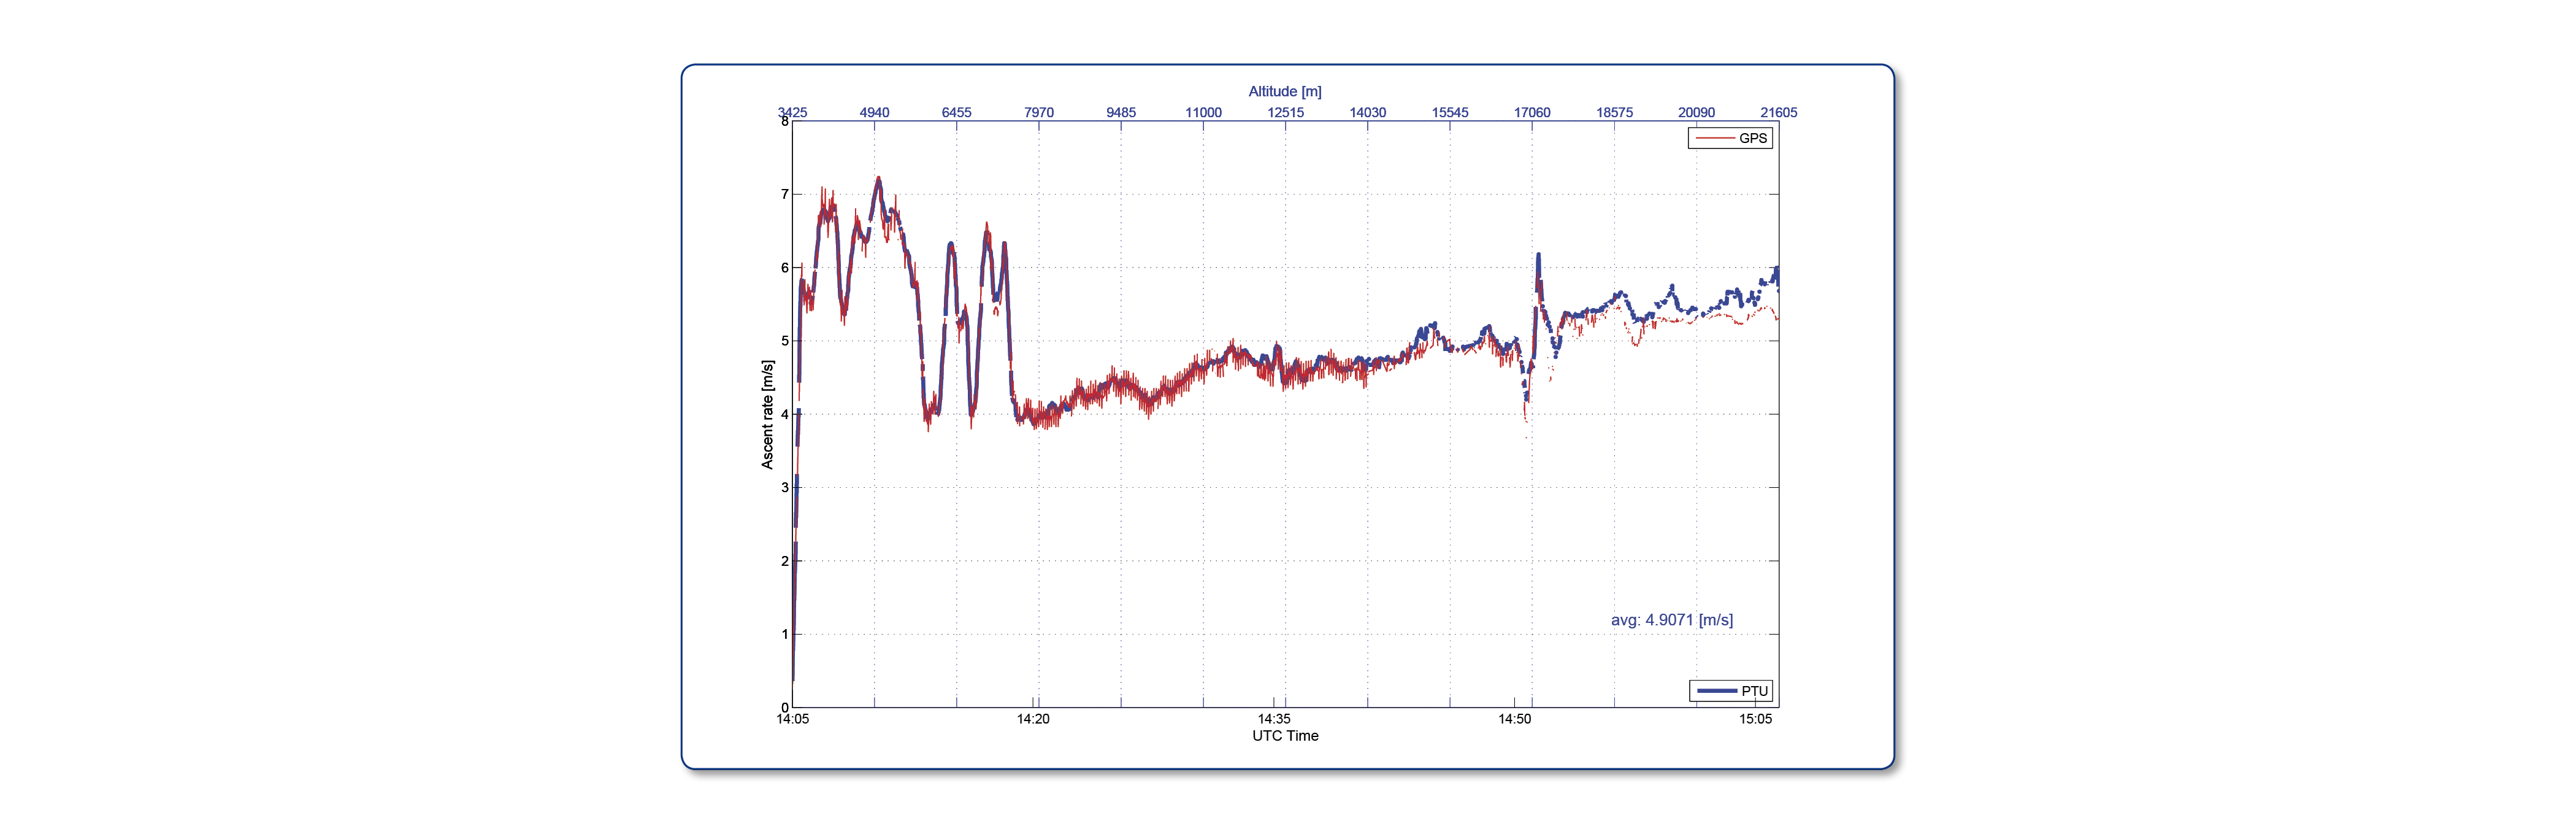Image resolution: width=2576 pixels, height=834 pixels.
Task: Click the 20090 altitude tick label
Action: click(x=1696, y=112)
